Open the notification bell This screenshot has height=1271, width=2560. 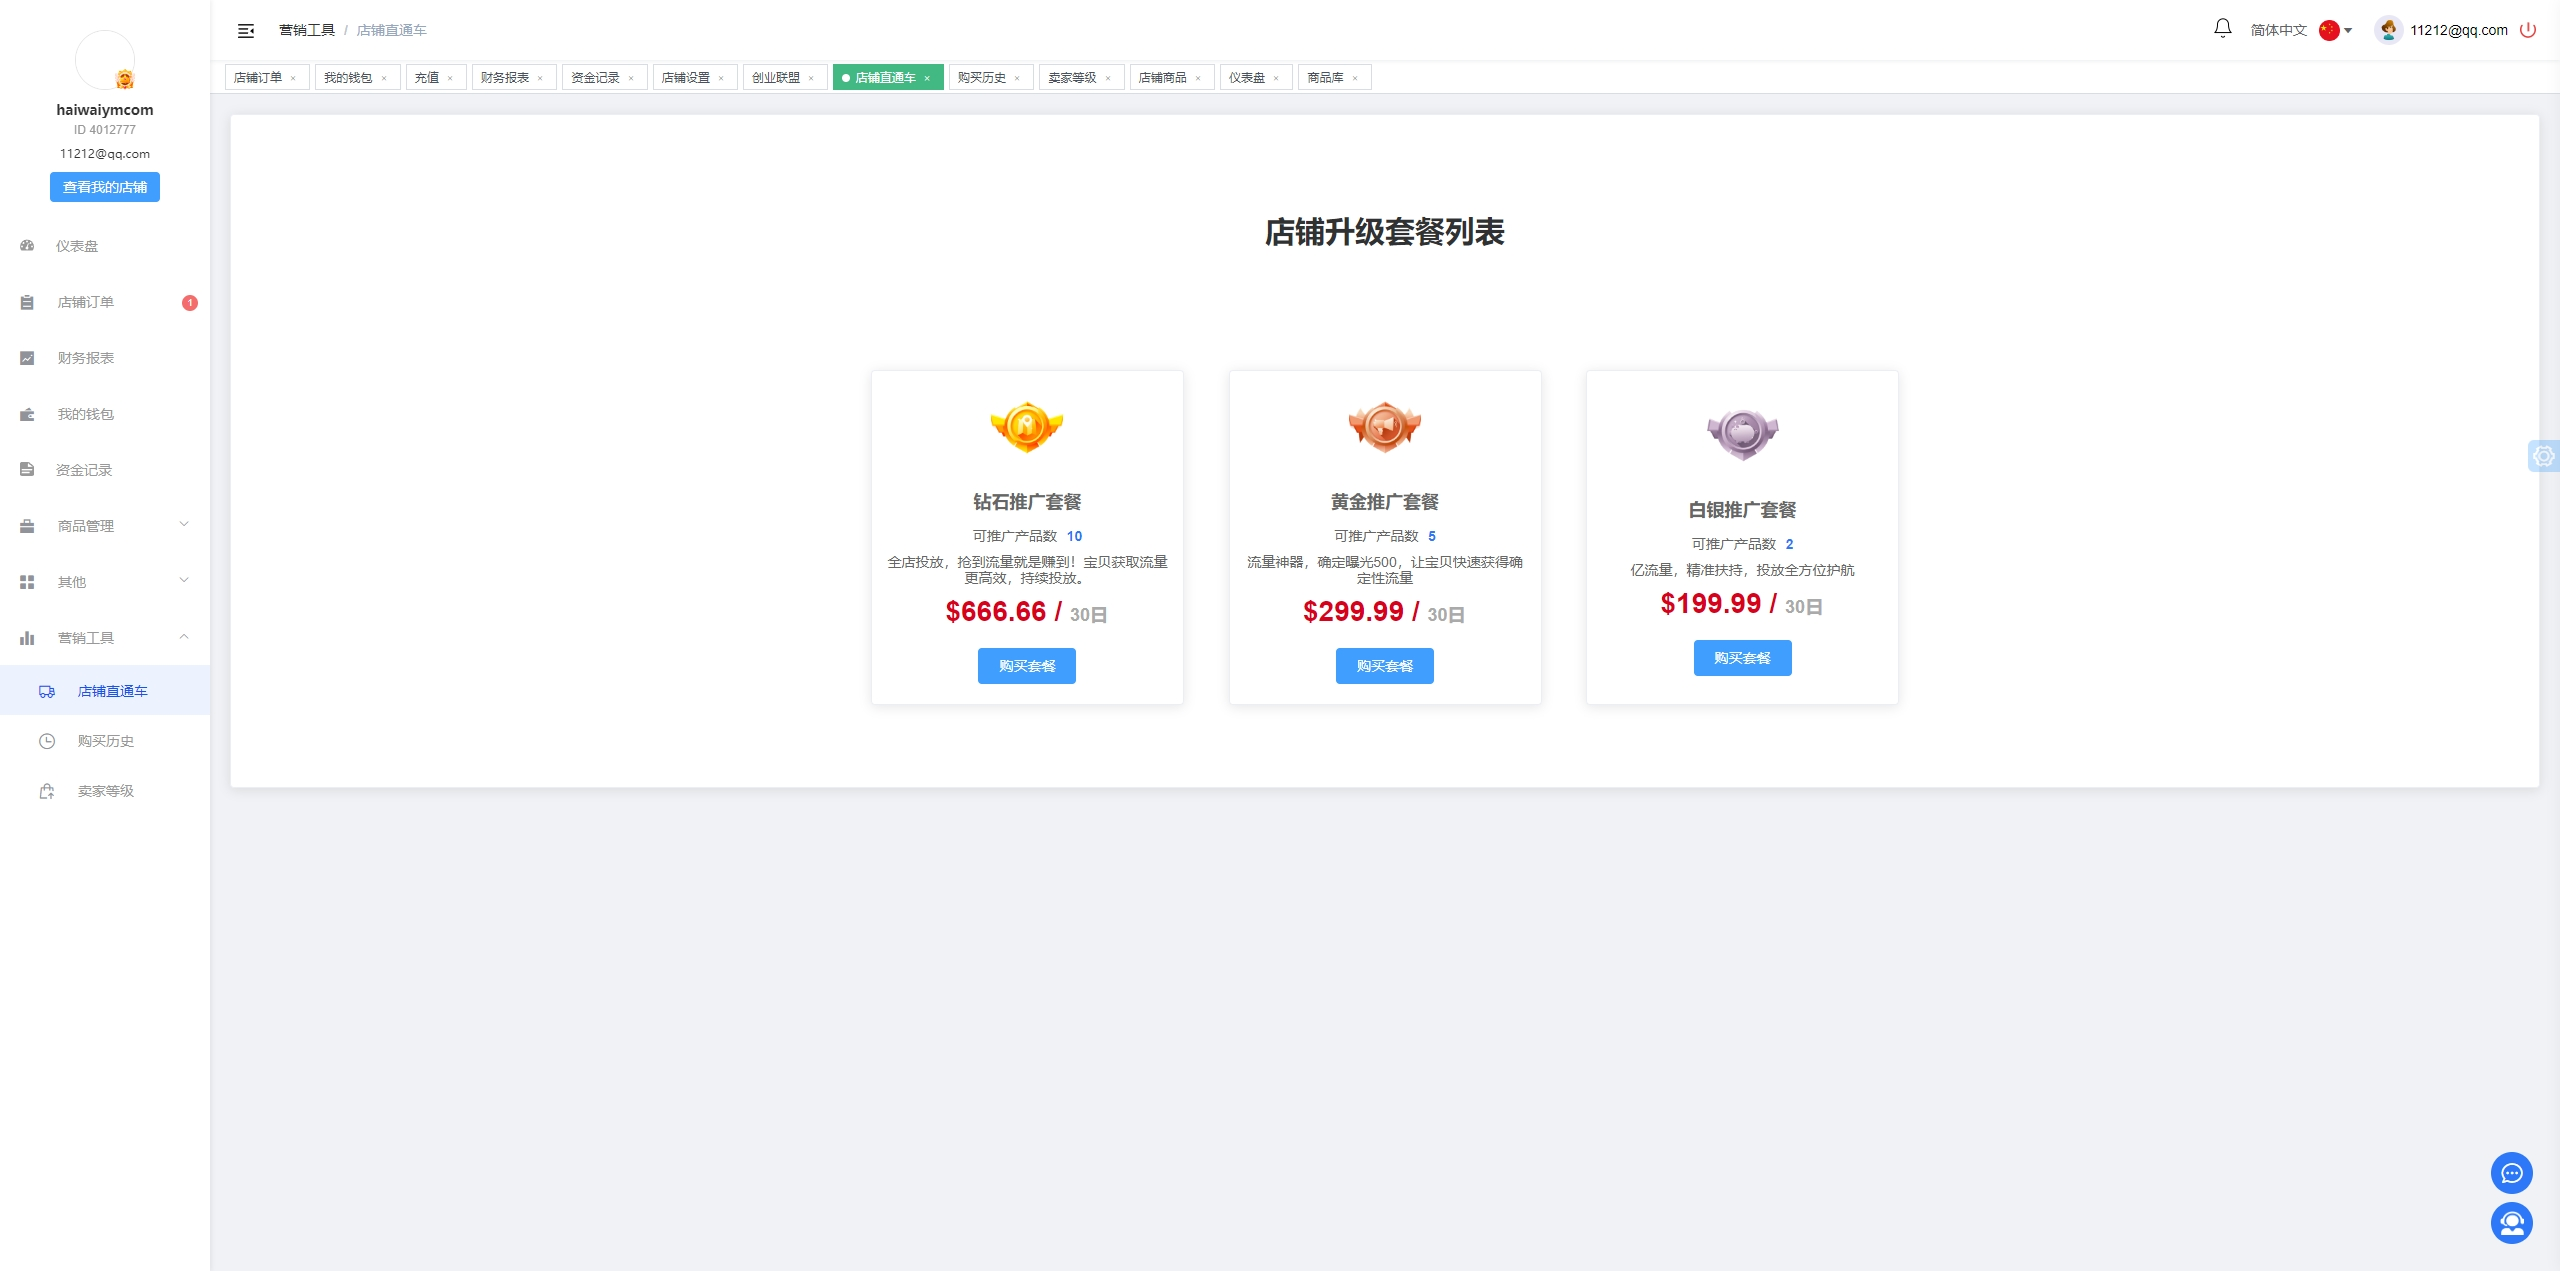coord(2221,29)
